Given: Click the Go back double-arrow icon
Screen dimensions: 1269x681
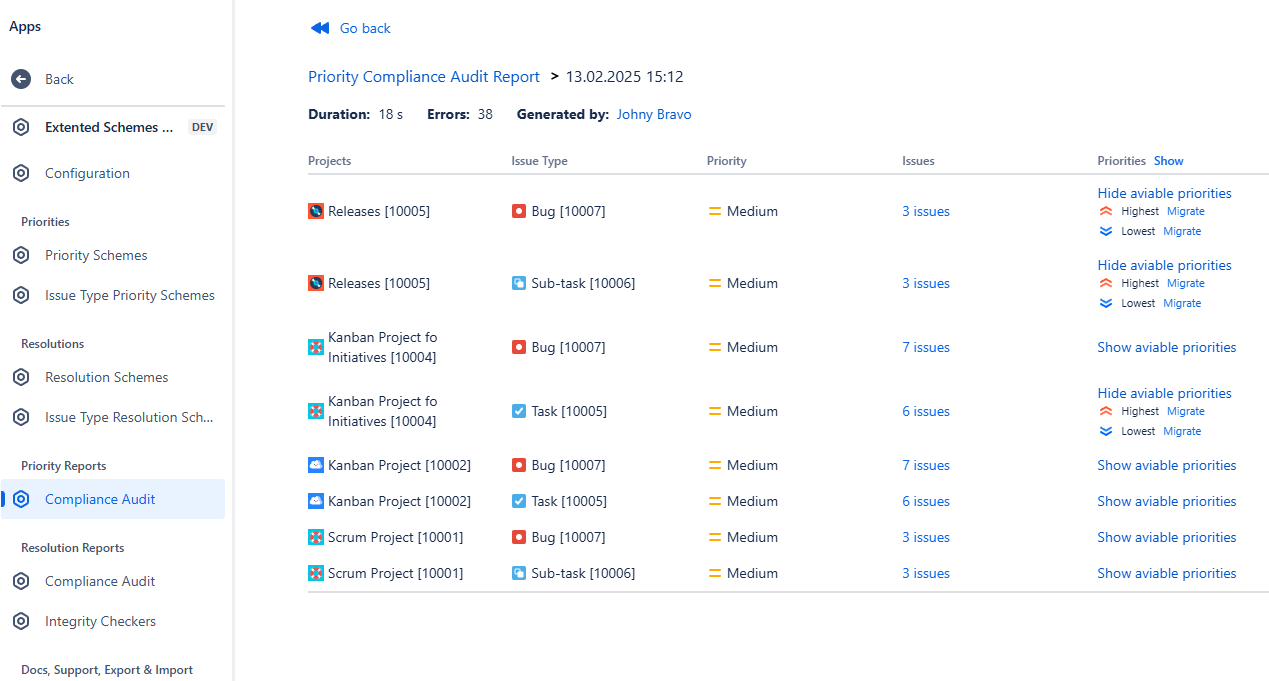Looking at the screenshot, I should click(320, 28).
